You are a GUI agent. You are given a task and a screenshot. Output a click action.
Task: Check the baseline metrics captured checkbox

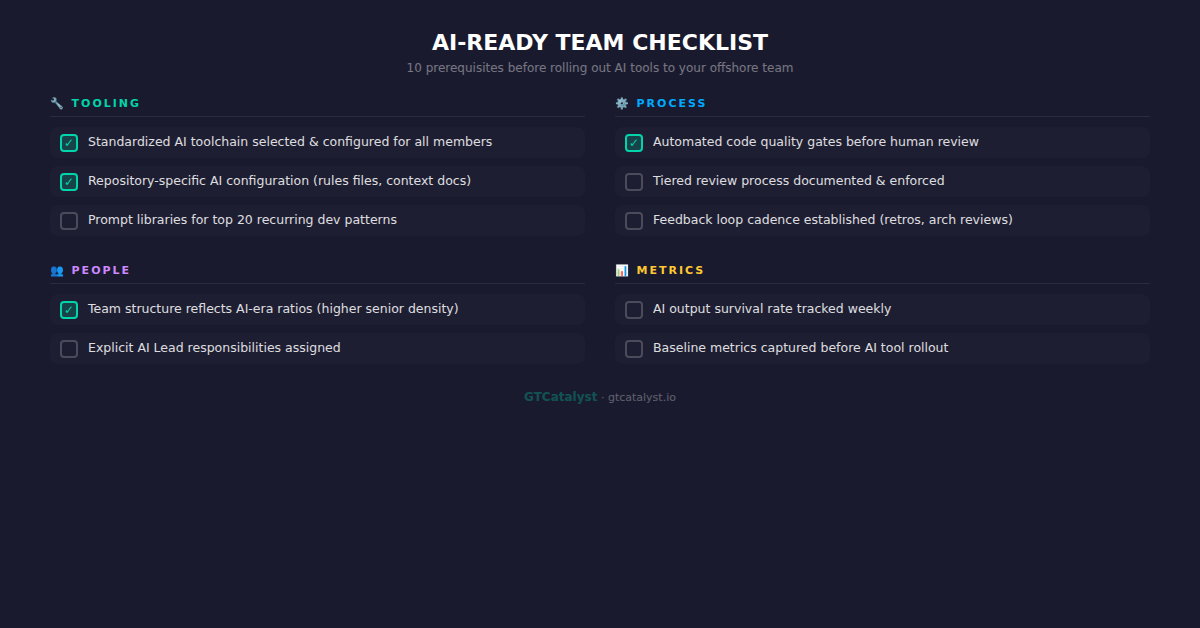633,348
